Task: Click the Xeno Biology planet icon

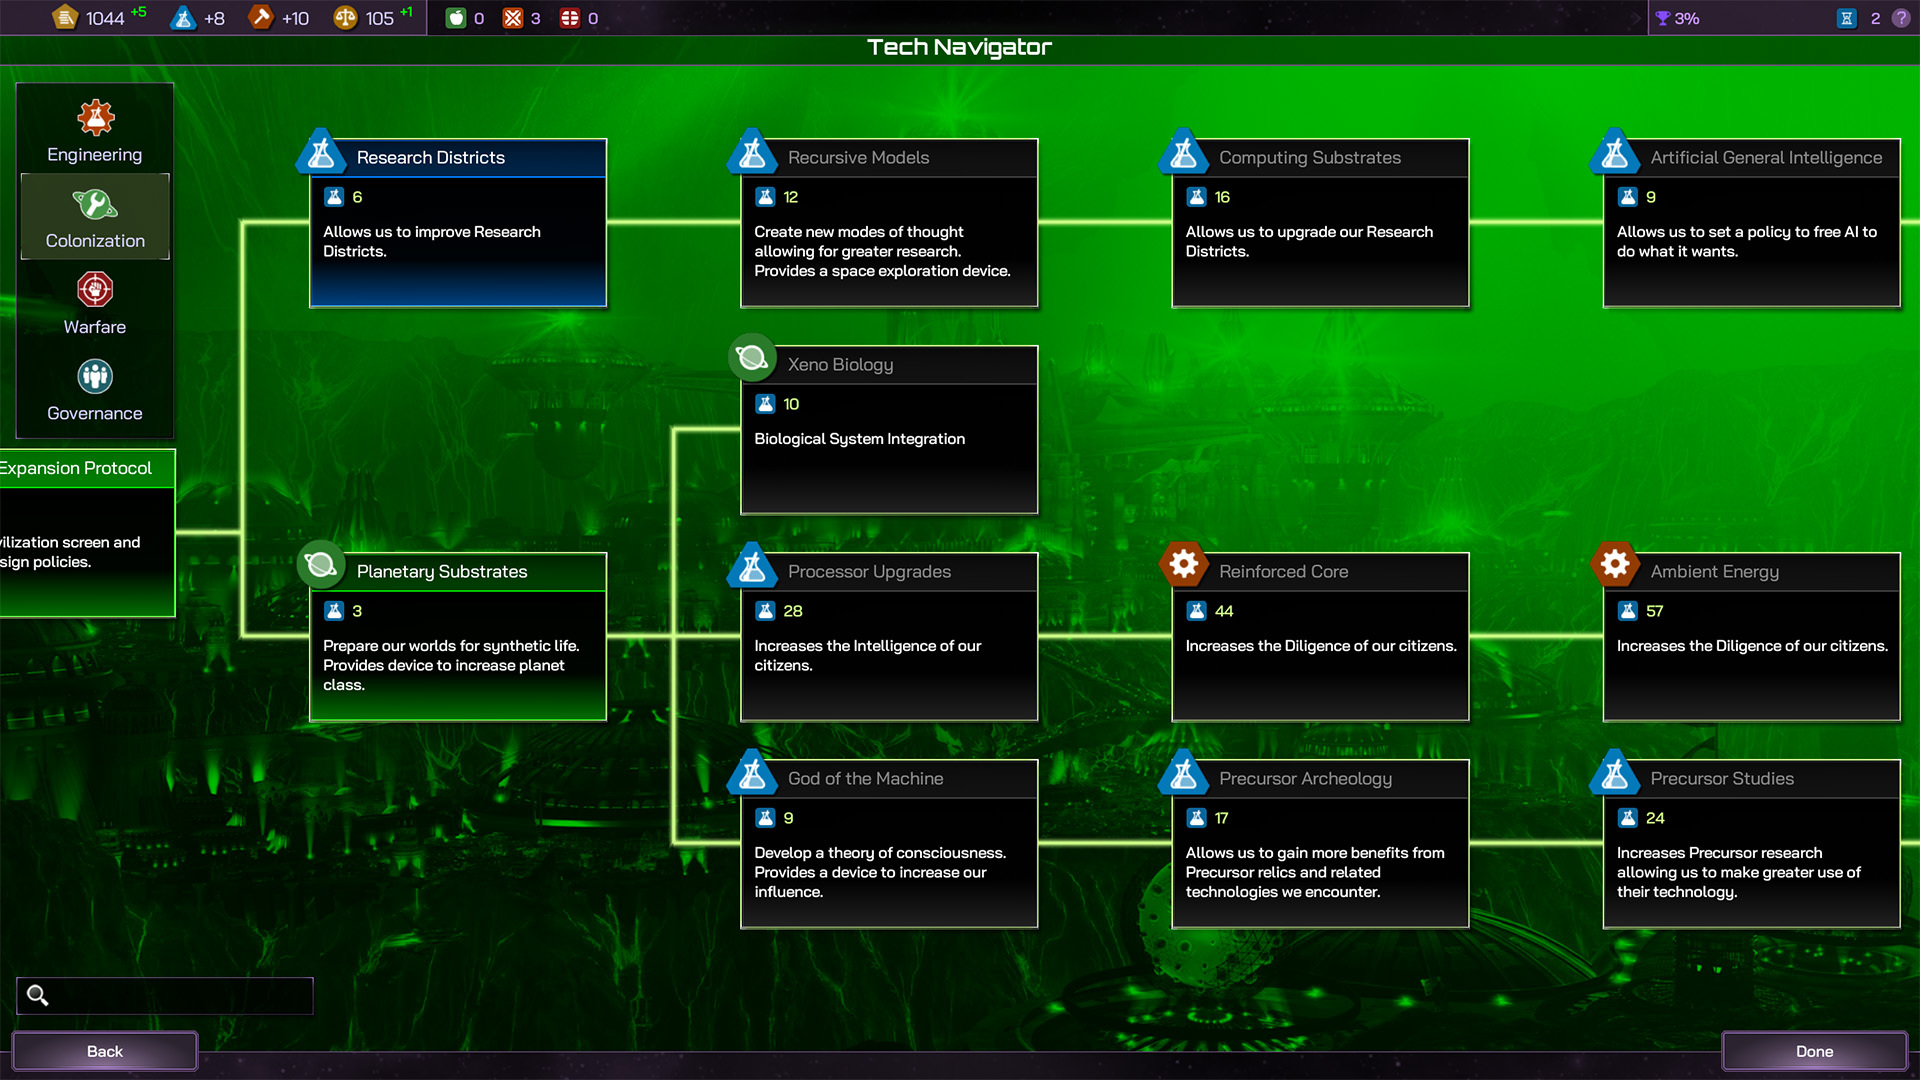Action: [752, 358]
